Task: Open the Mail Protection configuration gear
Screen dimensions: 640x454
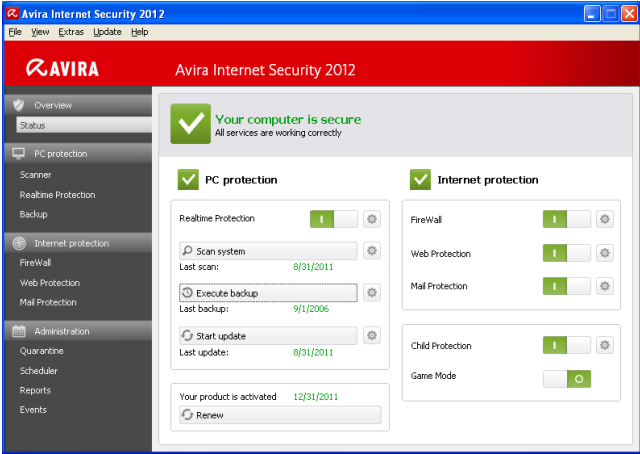Action: click(x=604, y=286)
